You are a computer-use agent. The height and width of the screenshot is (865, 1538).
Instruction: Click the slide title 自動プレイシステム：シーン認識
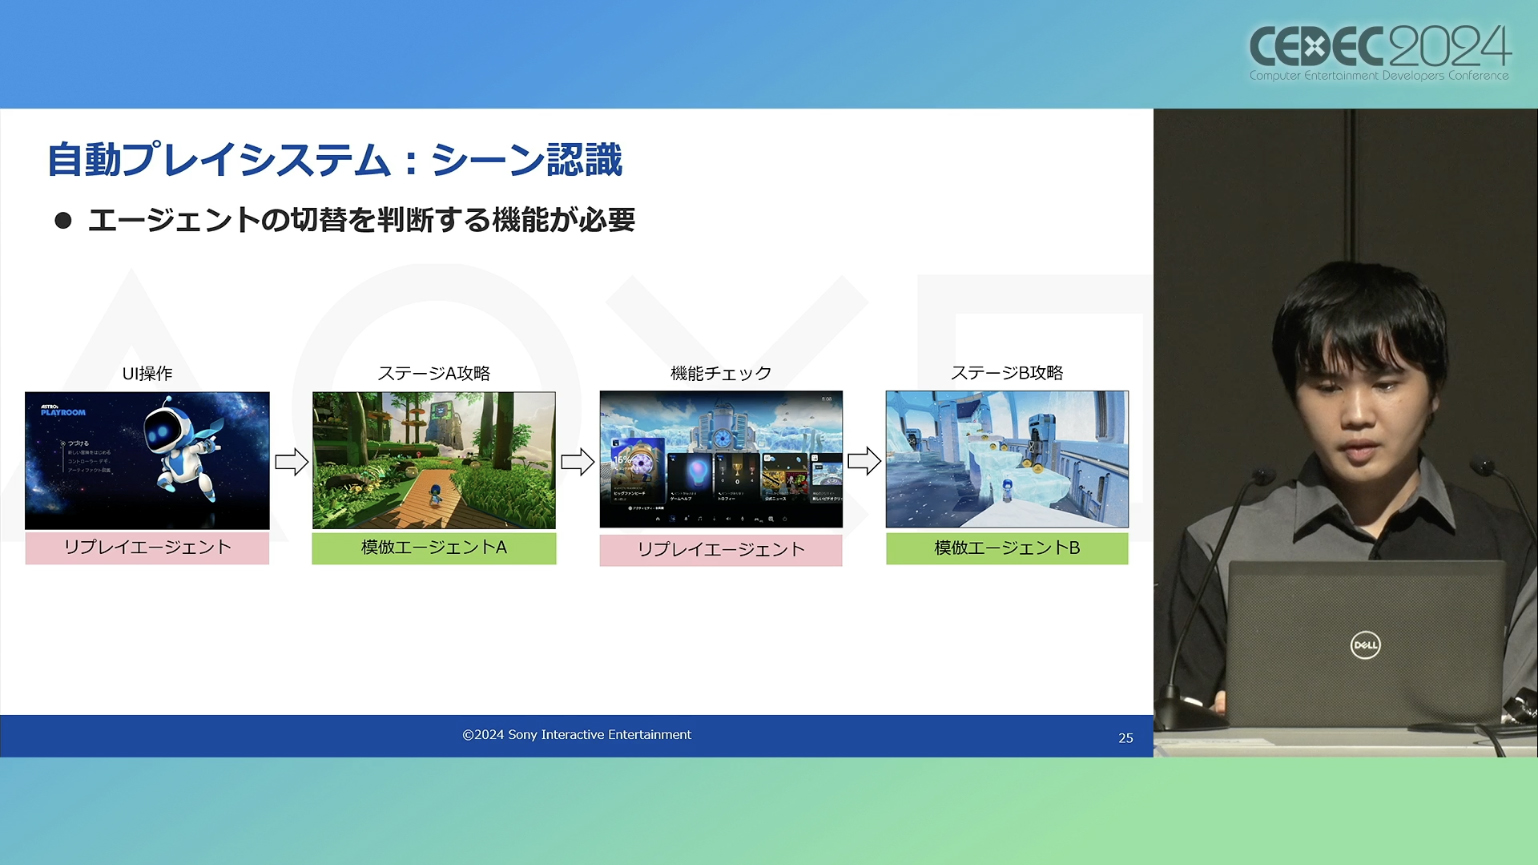(x=334, y=161)
